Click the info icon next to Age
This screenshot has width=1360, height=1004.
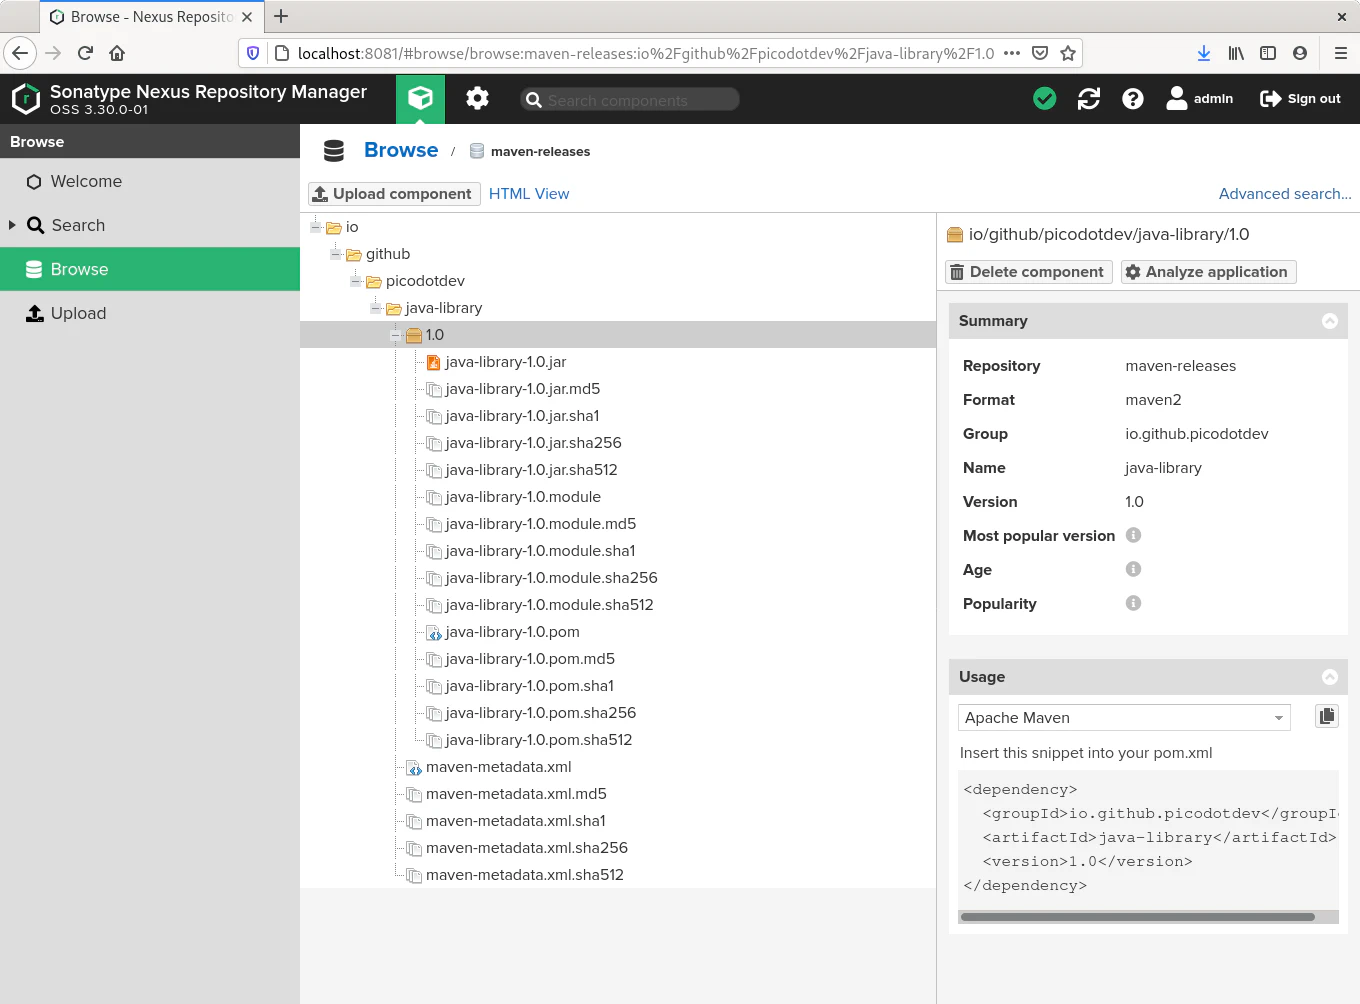coord(1133,569)
